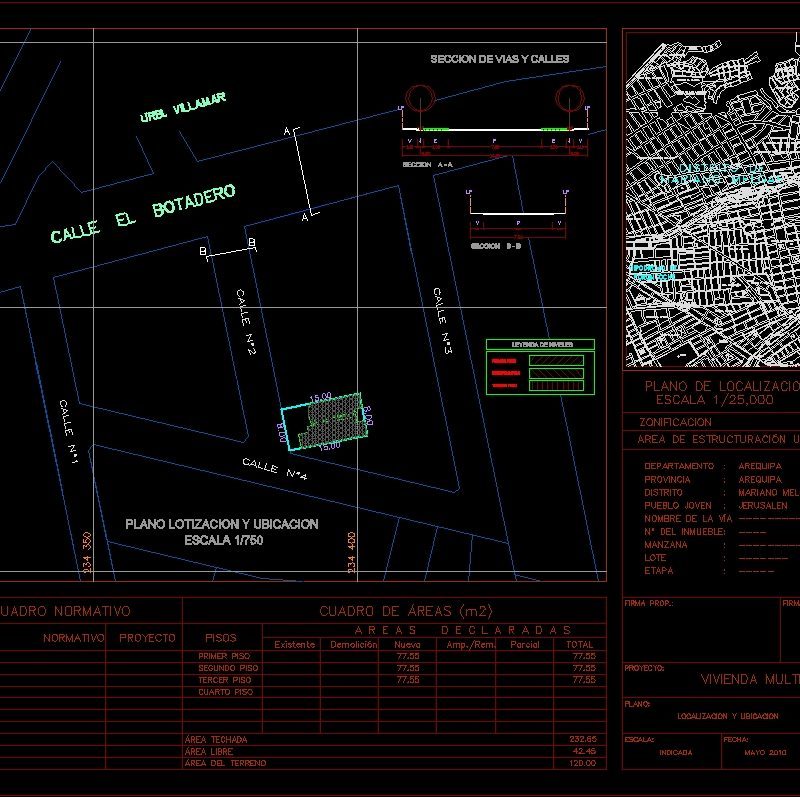The height and width of the screenshot is (797, 800).
Task: Click the PLANO LOTIZACION Y UBICACION title
Action: click(222, 524)
